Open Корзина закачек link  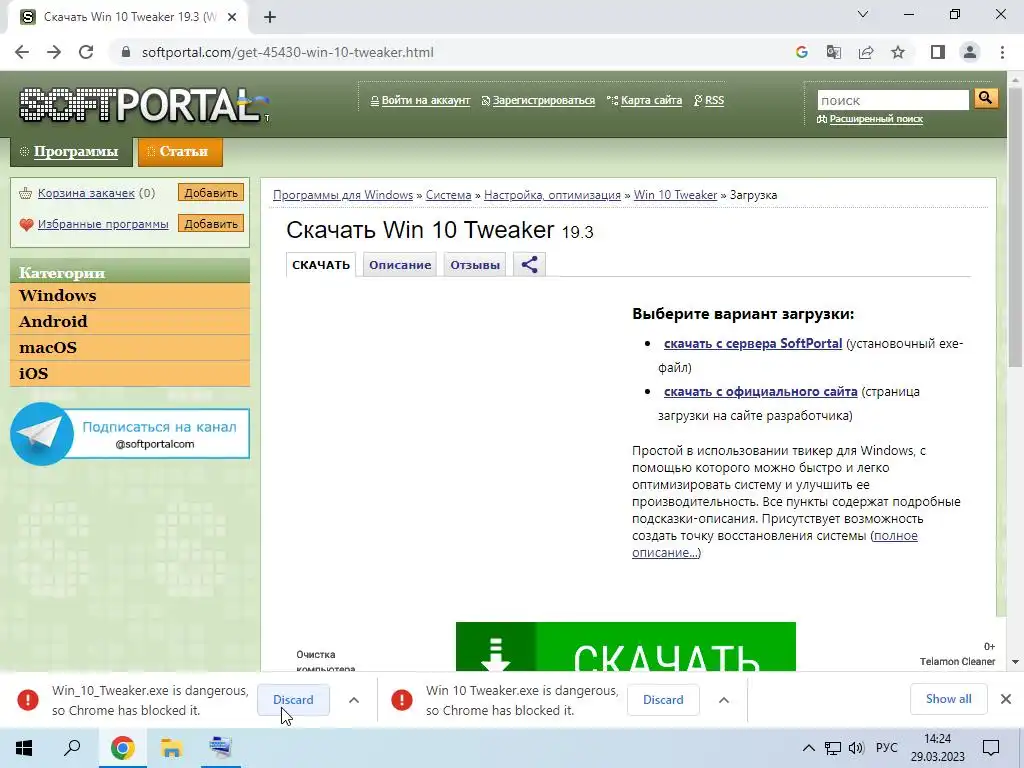coord(86,193)
